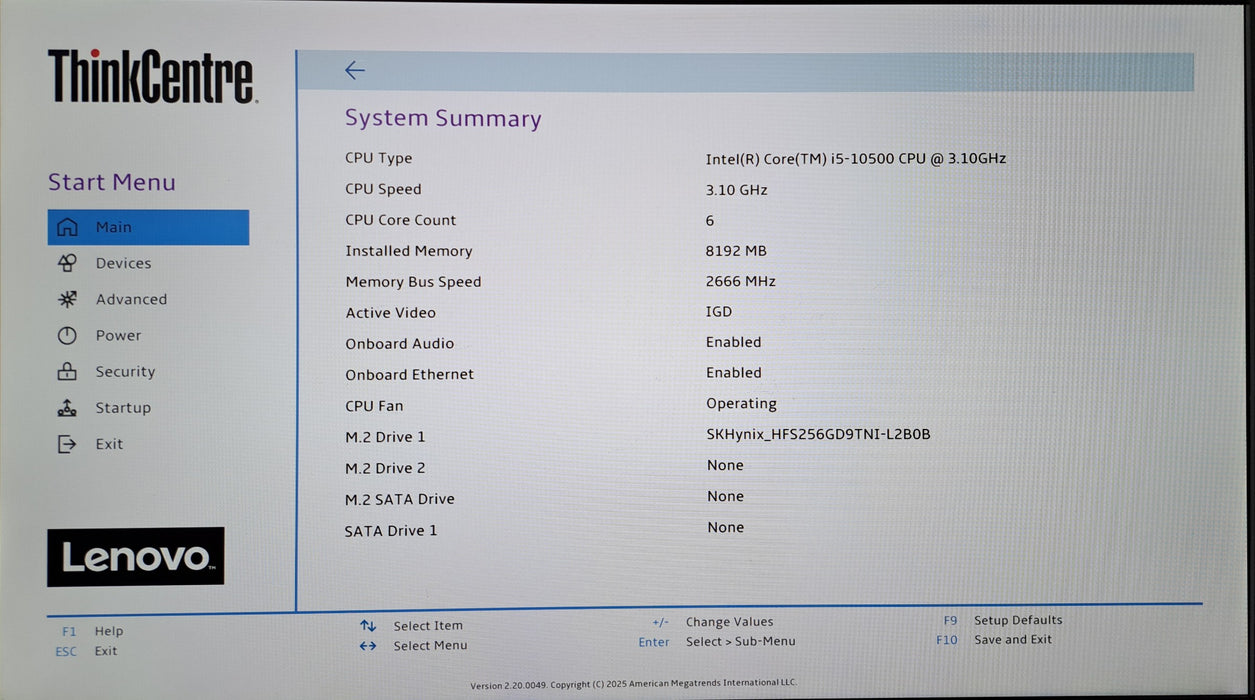Click the back arrow icon
Screen dimensions: 1255x700
355,70
